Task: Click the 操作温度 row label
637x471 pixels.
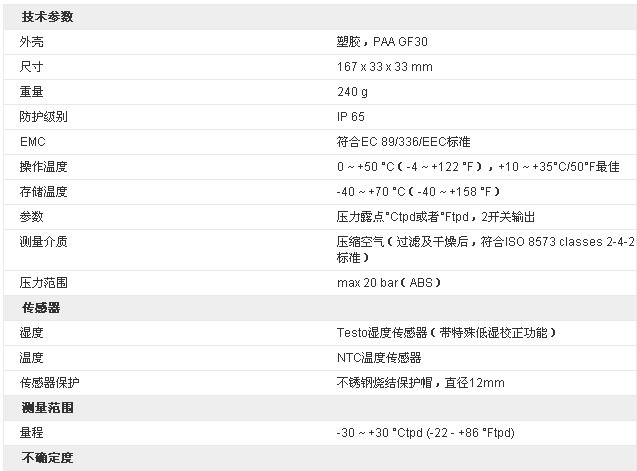Action: pyautogui.click(x=43, y=167)
